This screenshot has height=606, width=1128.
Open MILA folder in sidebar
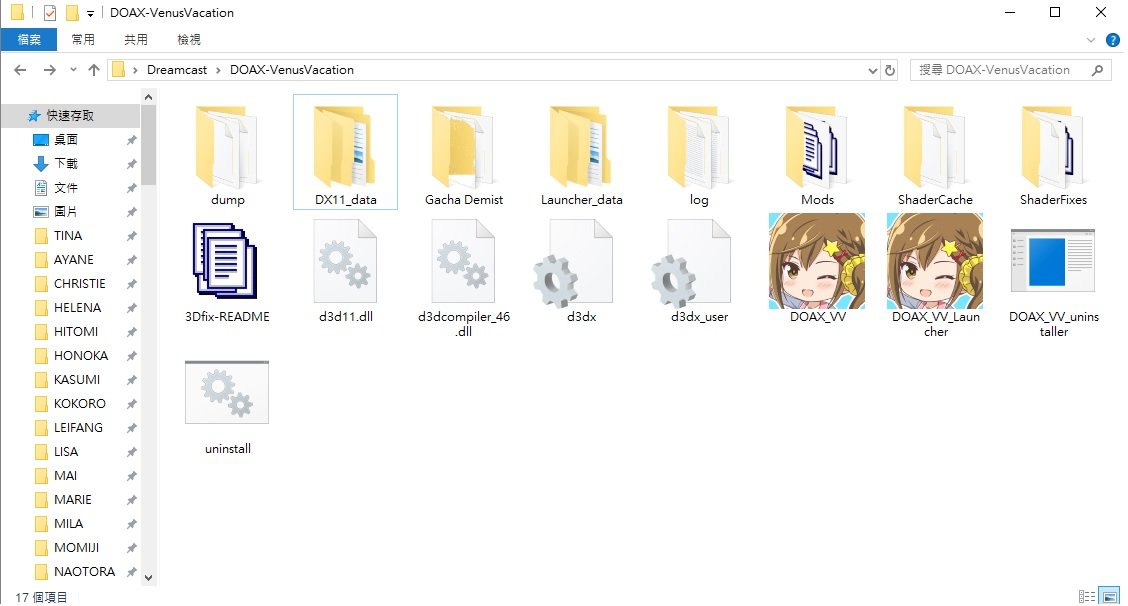(70, 523)
